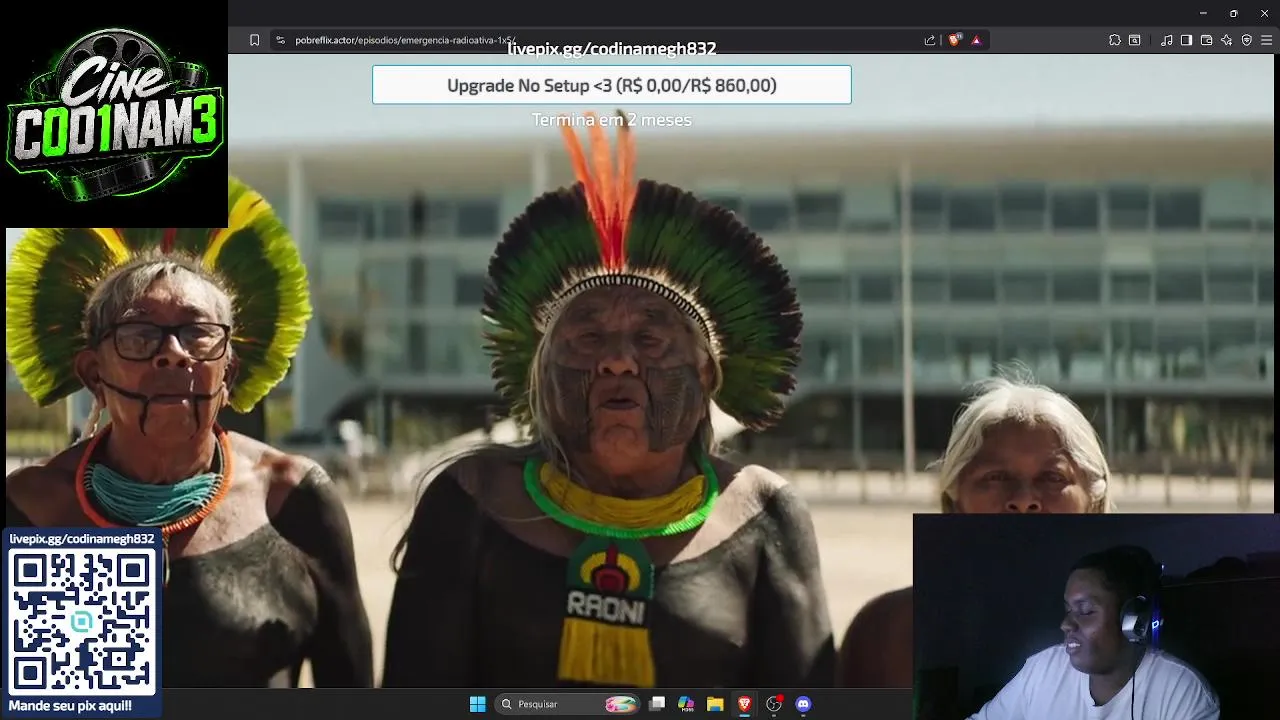The image size is (1280, 720).
Task: Open the Brave Shields lion icon
Action: [x=955, y=40]
